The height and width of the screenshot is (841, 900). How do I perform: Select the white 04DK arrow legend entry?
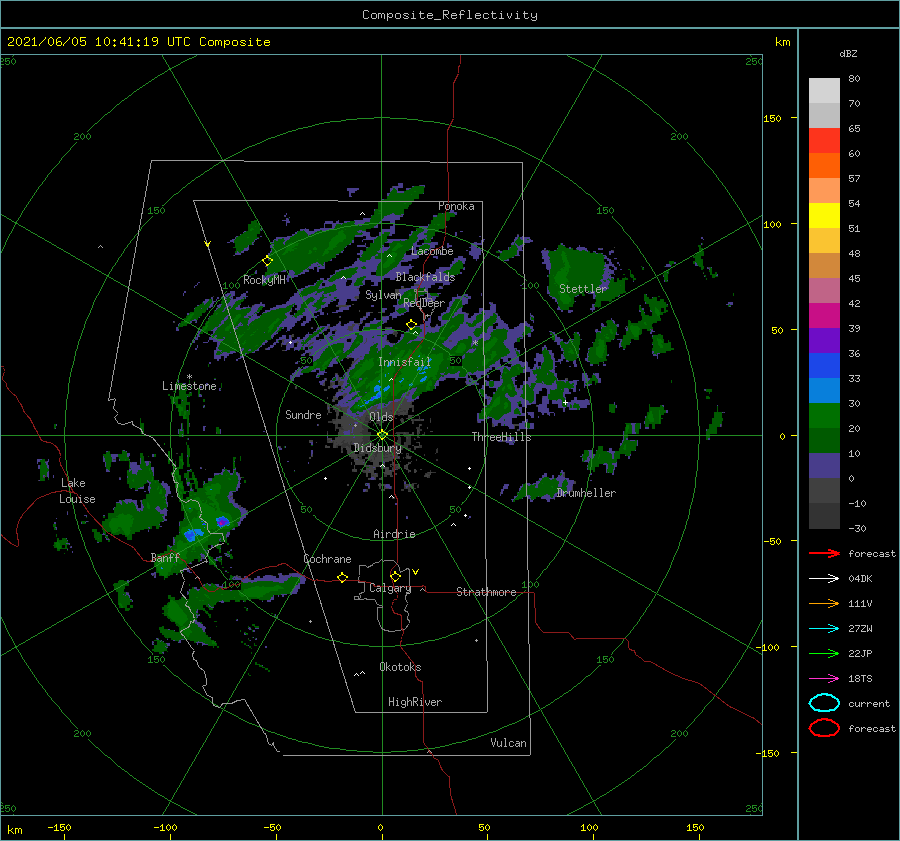[x=824, y=578]
